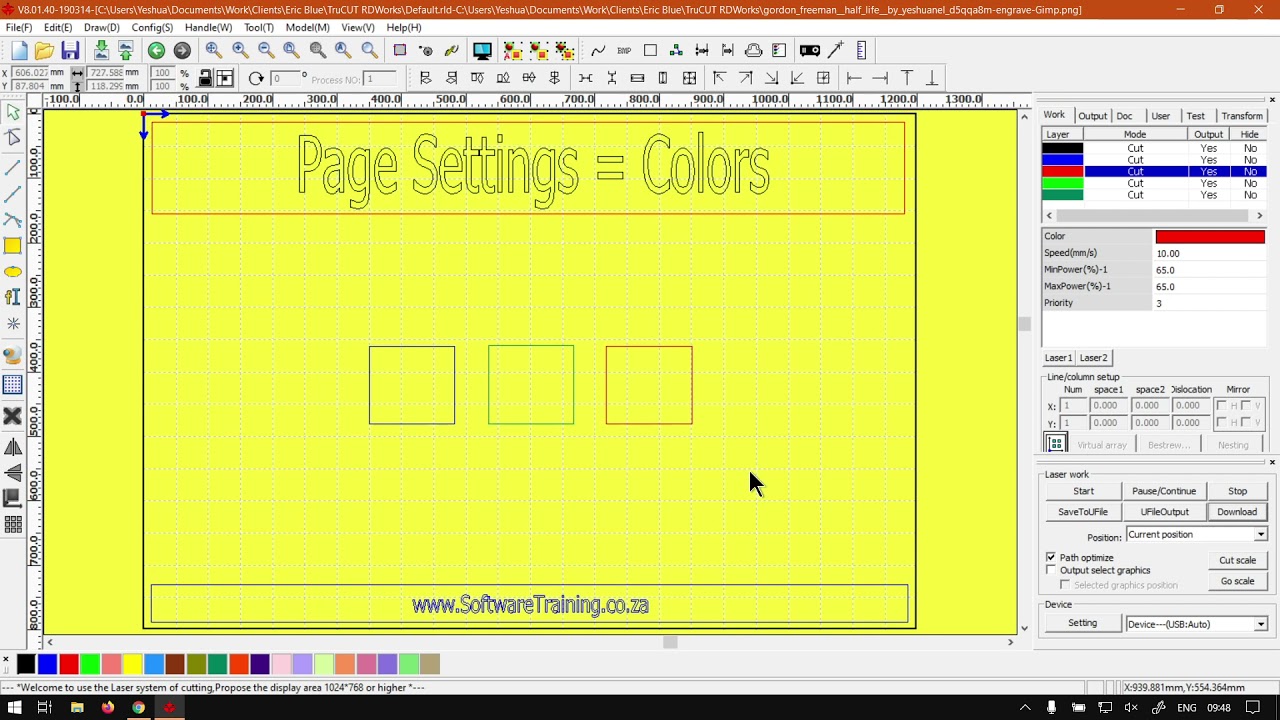
Task: Toggle Hide No for the green layer
Action: (x=1250, y=183)
